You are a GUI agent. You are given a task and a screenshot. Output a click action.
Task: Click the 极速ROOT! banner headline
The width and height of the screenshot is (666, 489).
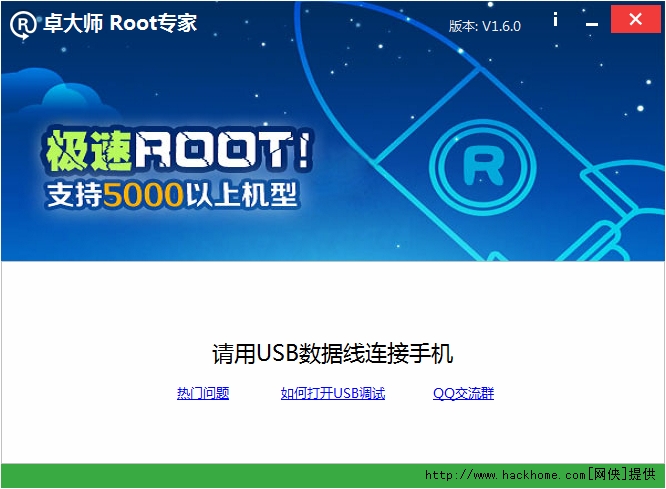coord(178,150)
